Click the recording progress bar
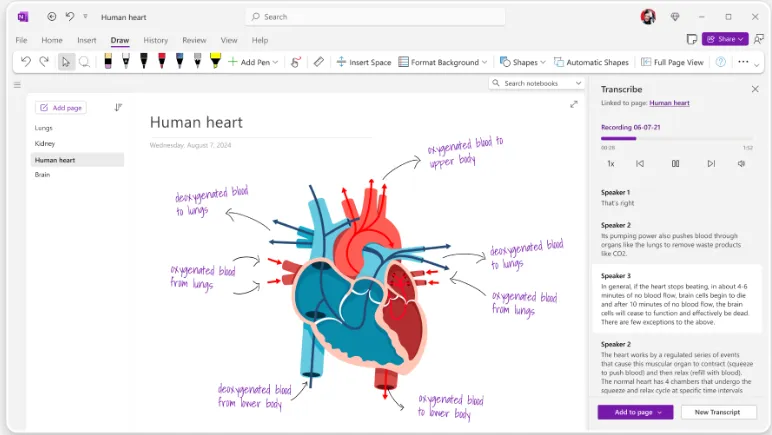The image size is (772, 435). 676,138
